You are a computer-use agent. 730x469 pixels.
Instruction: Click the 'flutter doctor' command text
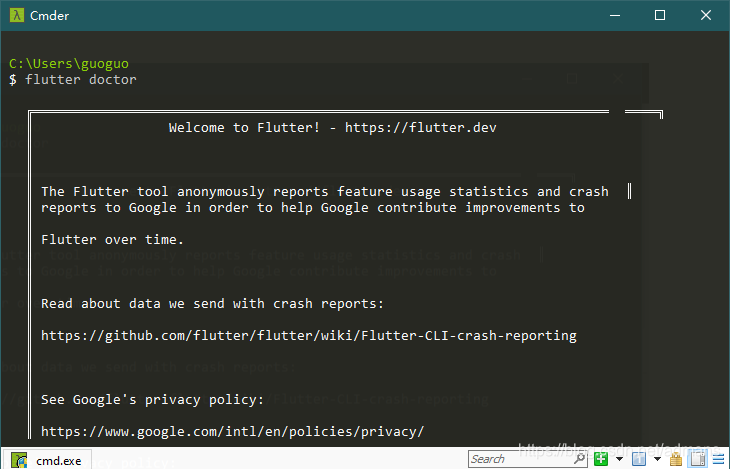click(x=81, y=80)
